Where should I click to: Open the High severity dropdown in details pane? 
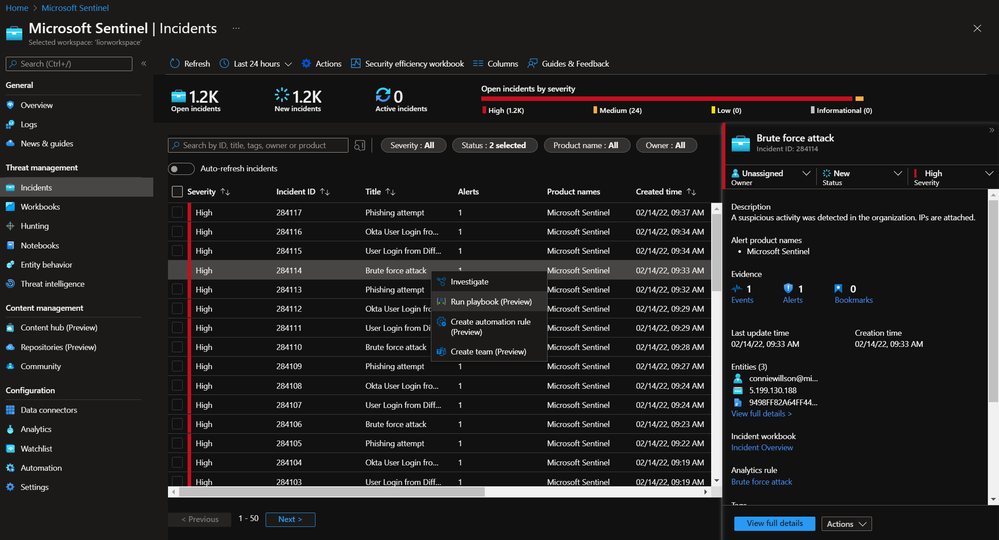(x=953, y=177)
